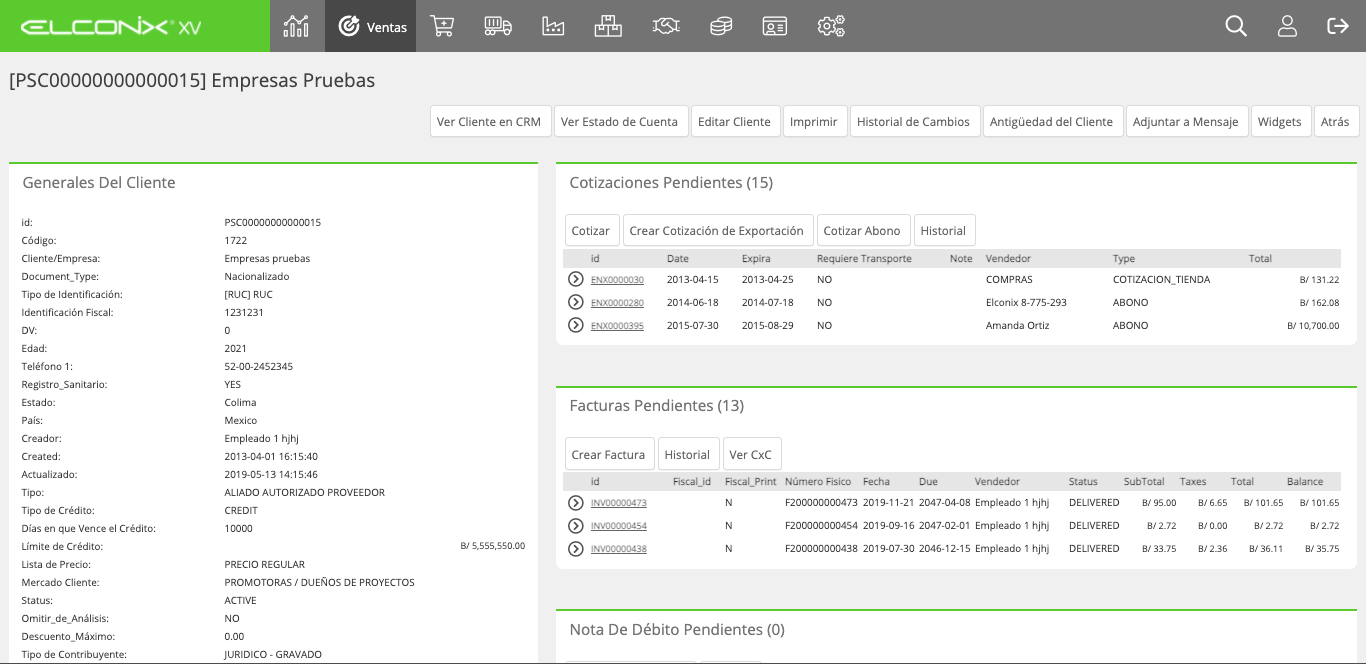This screenshot has height=664, width=1366.
Task: Expand invoice INV00000454 row arrow
Action: [x=576, y=526]
